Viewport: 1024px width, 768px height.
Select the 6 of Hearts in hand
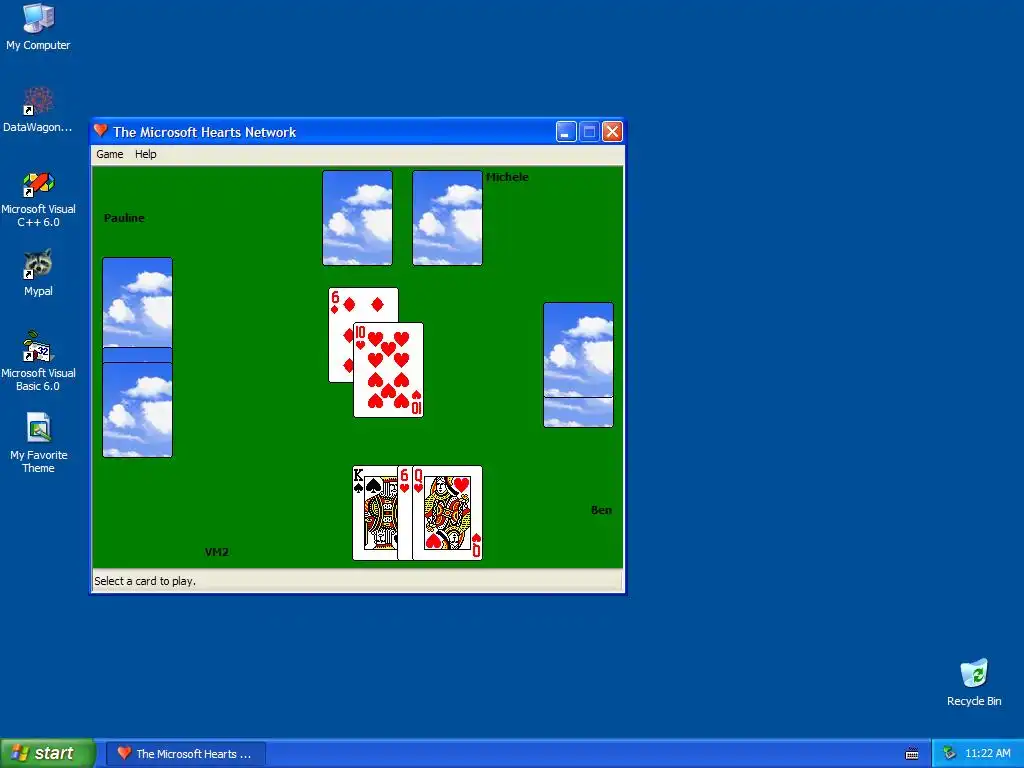coord(404,513)
